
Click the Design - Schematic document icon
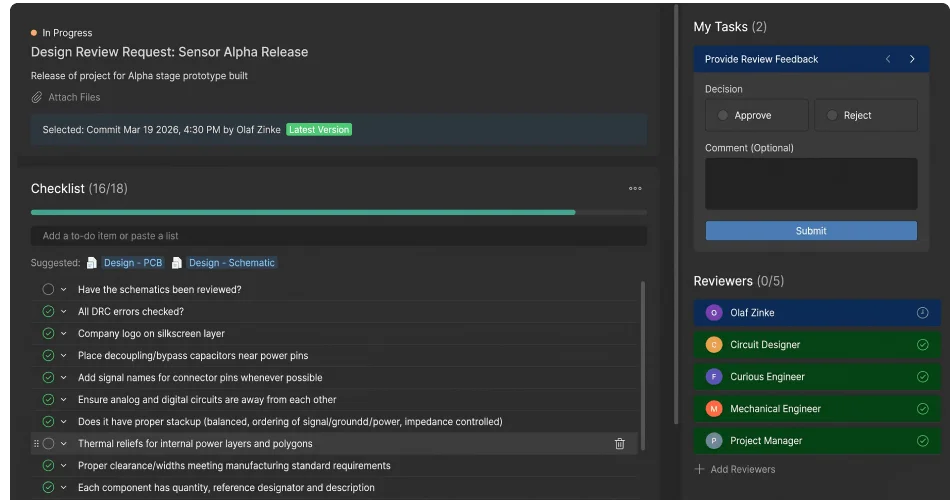click(177, 262)
